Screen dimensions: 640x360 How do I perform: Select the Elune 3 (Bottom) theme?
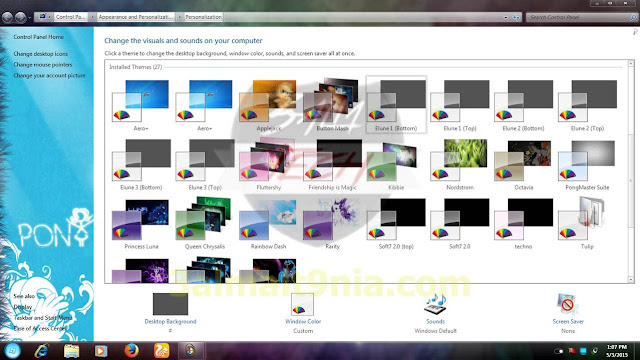(x=141, y=164)
